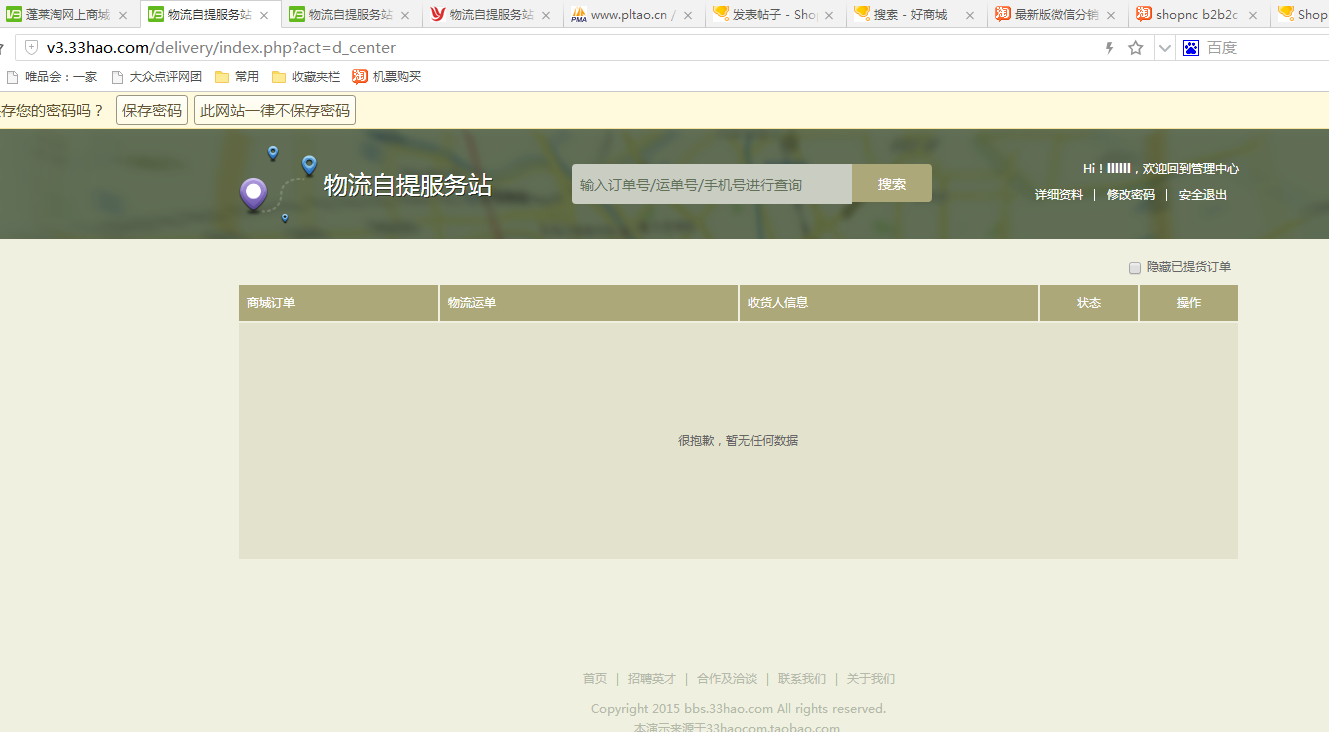Click the address bar URL
The width and height of the screenshot is (1329, 732).
pos(221,48)
